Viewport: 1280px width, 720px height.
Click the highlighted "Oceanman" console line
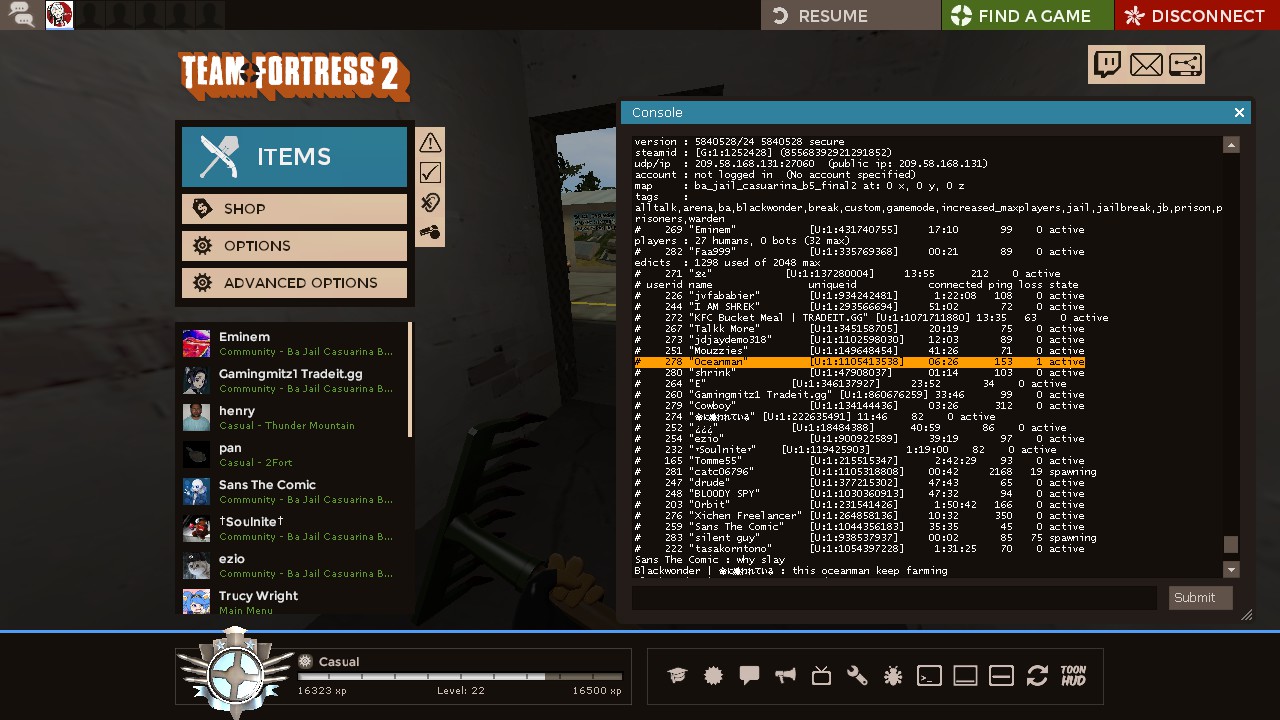[x=860, y=362]
